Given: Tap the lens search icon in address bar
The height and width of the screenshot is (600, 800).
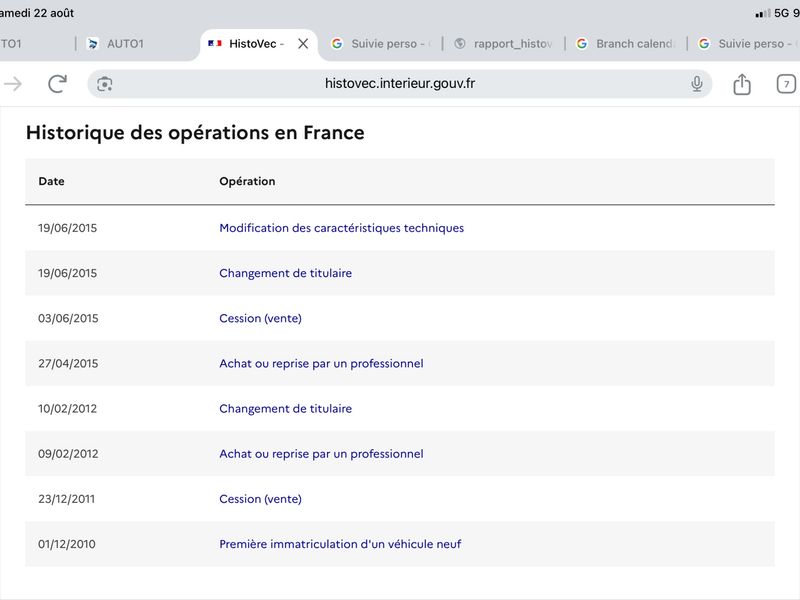Looking at the screenshot, I should [105, 84].
